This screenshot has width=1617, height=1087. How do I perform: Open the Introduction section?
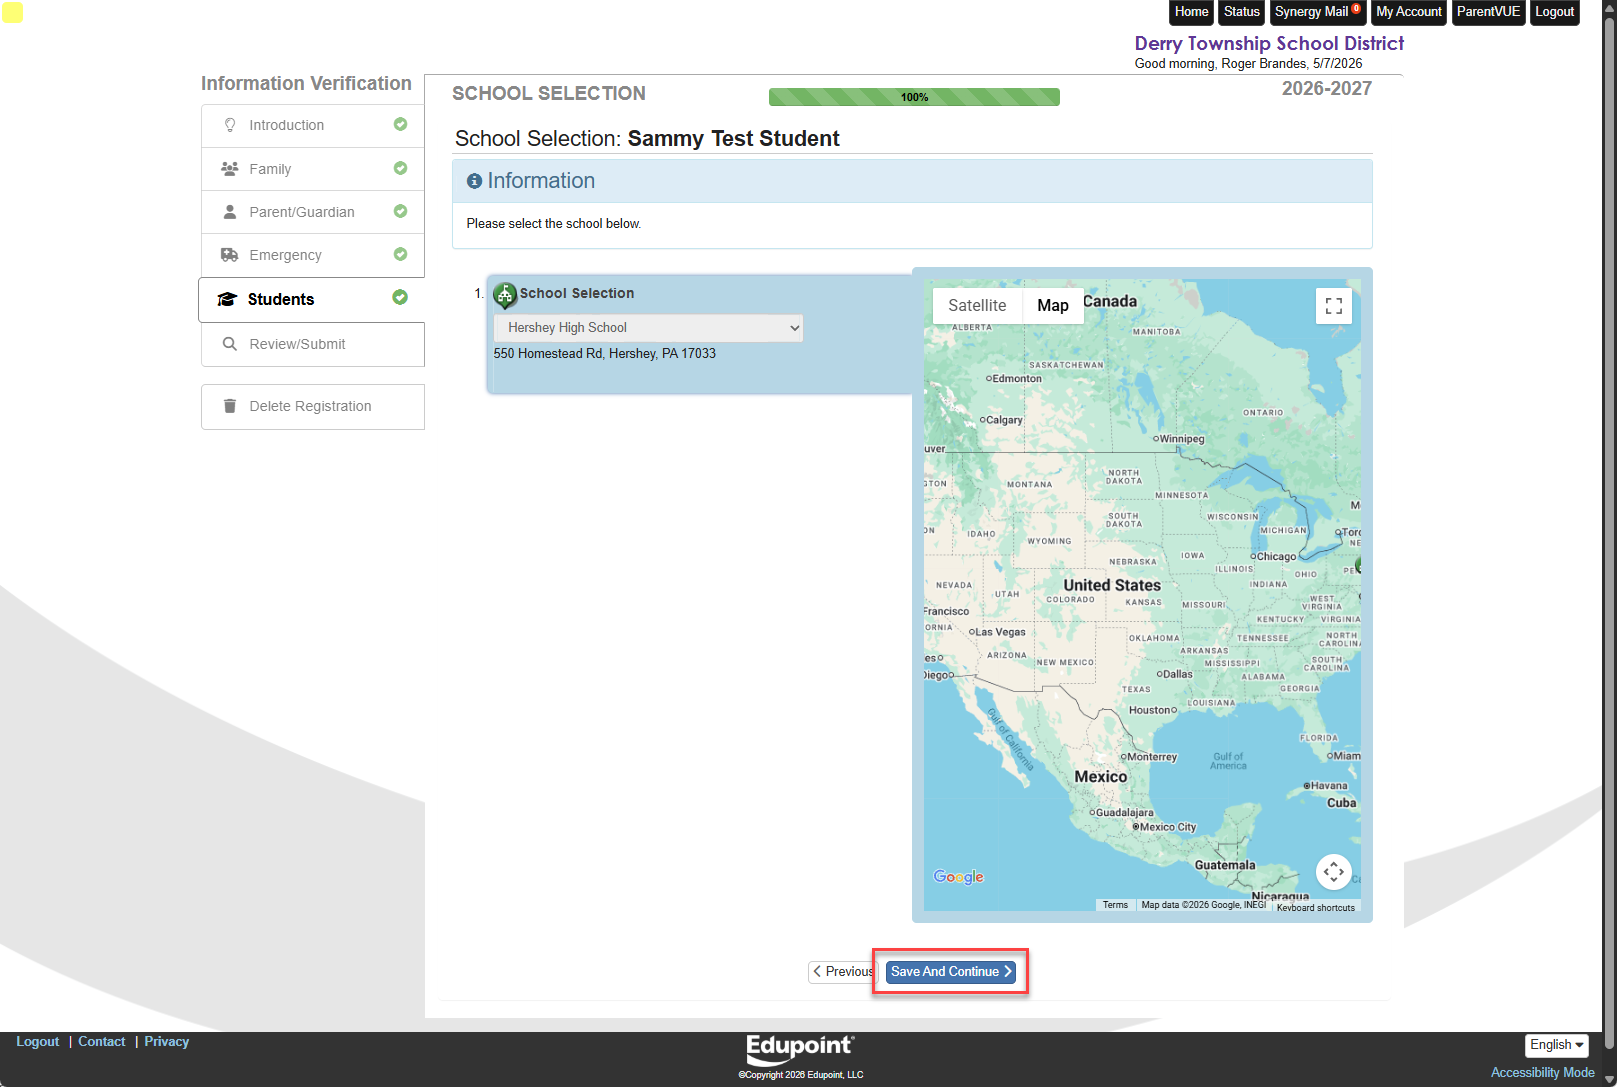313,125
